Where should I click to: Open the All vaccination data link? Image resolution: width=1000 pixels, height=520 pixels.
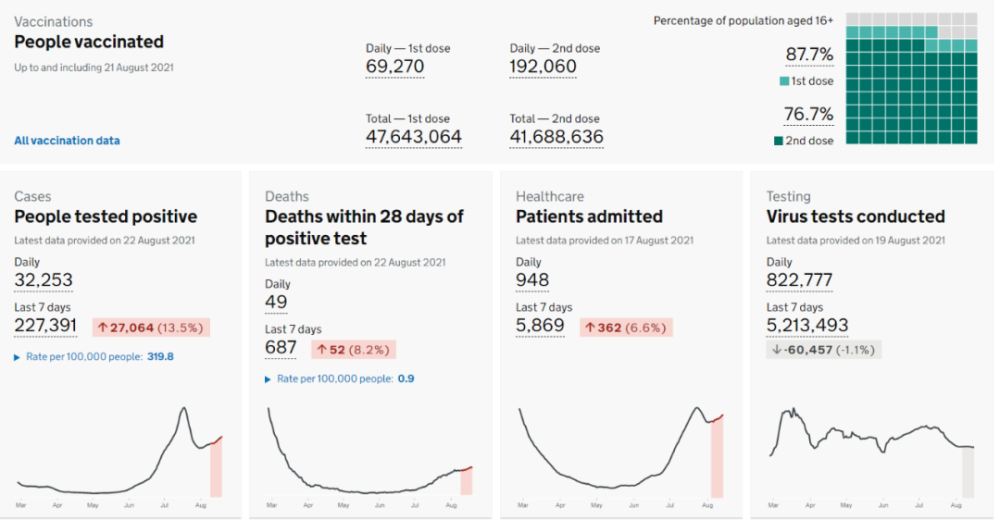tap(67, 140)
